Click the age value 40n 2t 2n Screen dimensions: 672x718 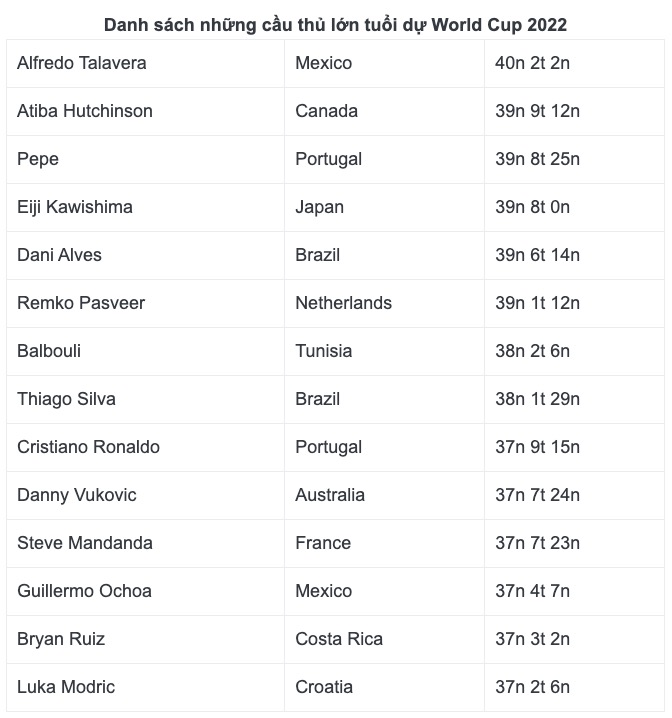(533, 63)
